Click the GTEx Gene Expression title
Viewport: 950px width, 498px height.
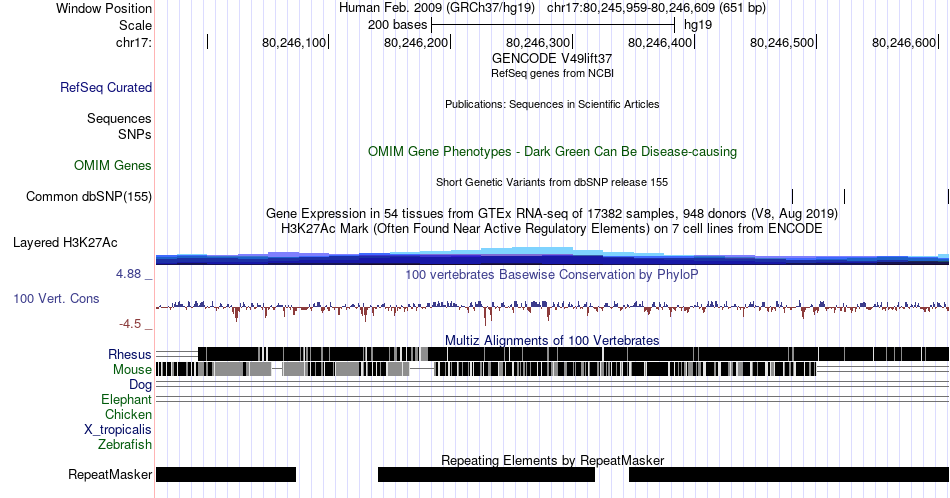[x=552, y=213]
